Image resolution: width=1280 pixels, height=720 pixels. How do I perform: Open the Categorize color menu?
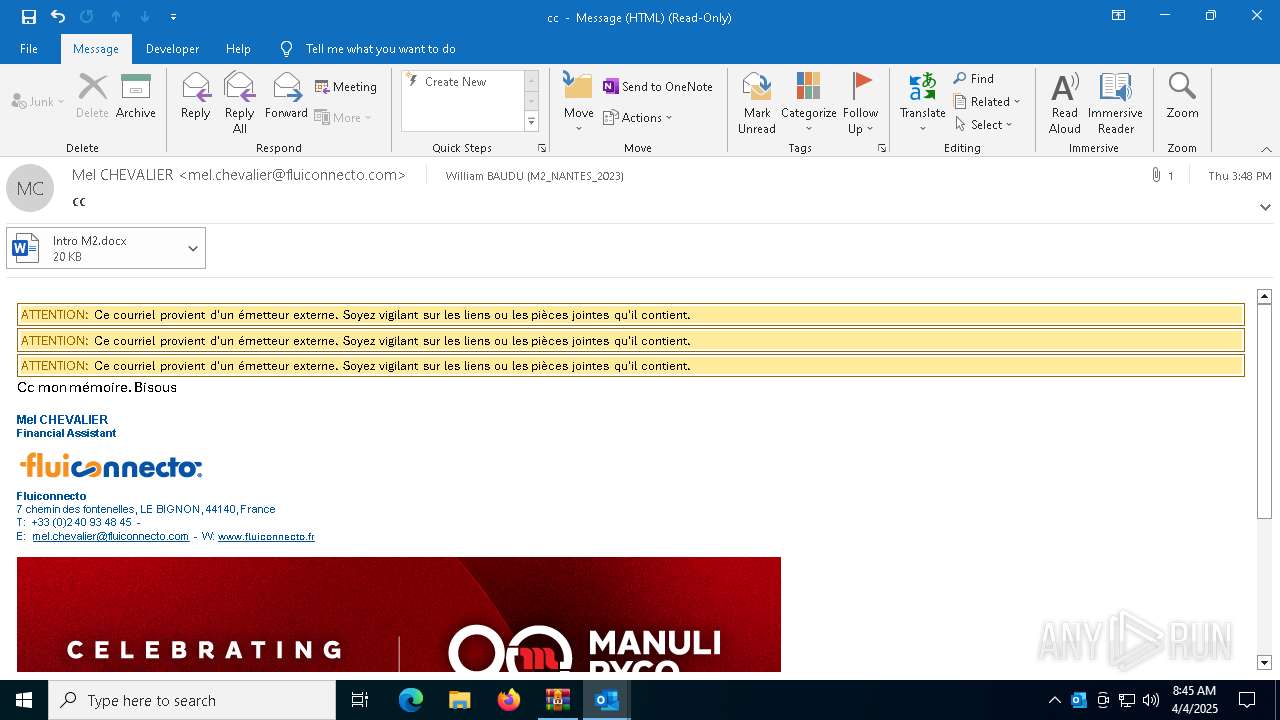[808, 103]
